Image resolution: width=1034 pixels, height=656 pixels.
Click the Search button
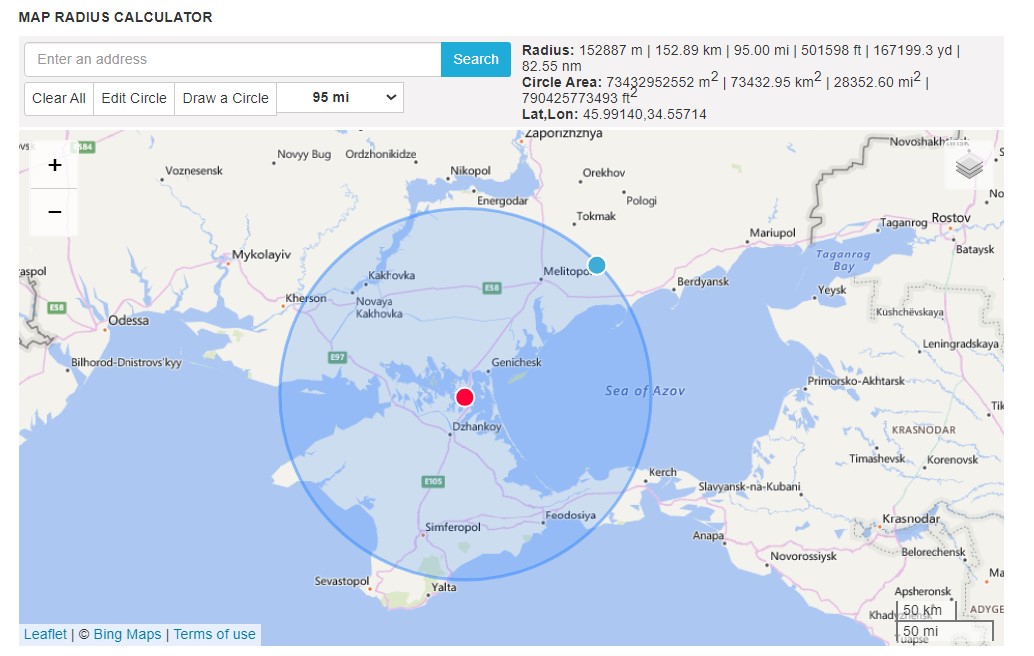coord(475,59)
